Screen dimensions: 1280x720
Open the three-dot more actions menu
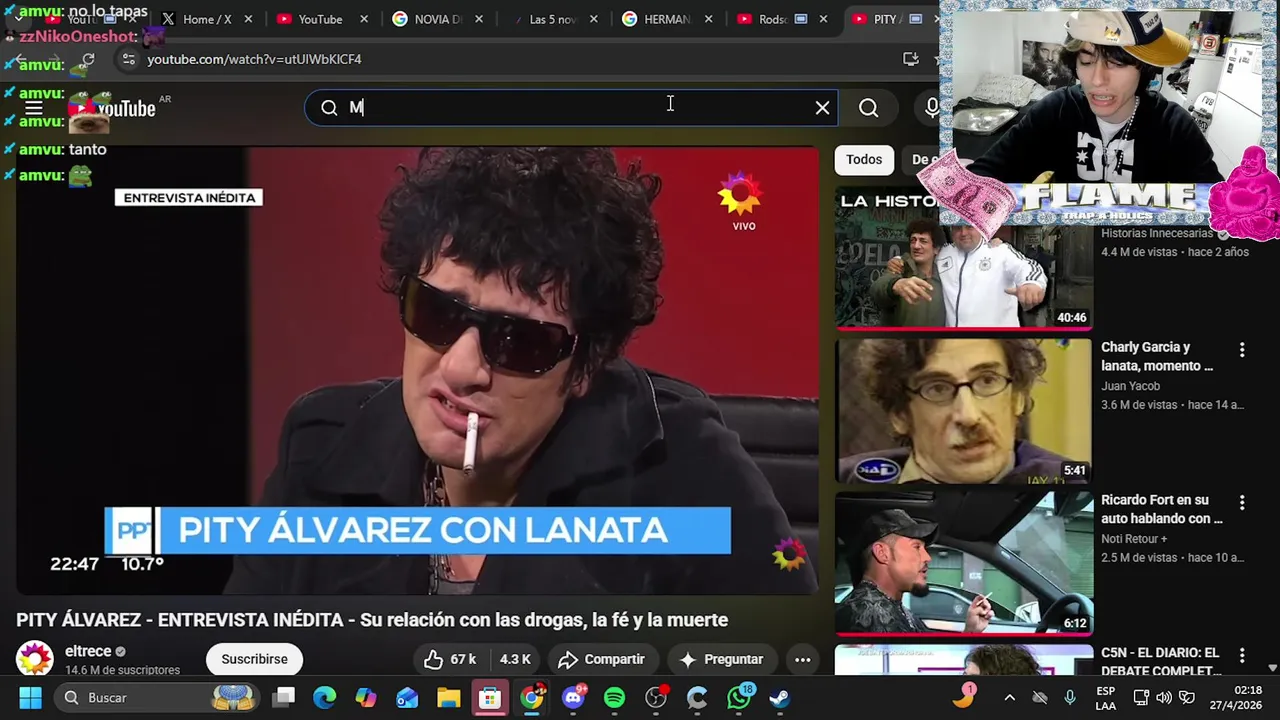(802, 659)
